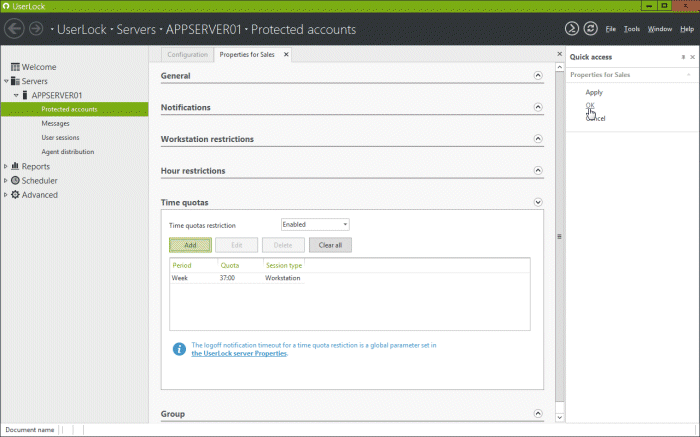Open the UserLock server Properties link
Image resolution: width=700 pixels, height=437 pixels.
[x=239, y=354]
